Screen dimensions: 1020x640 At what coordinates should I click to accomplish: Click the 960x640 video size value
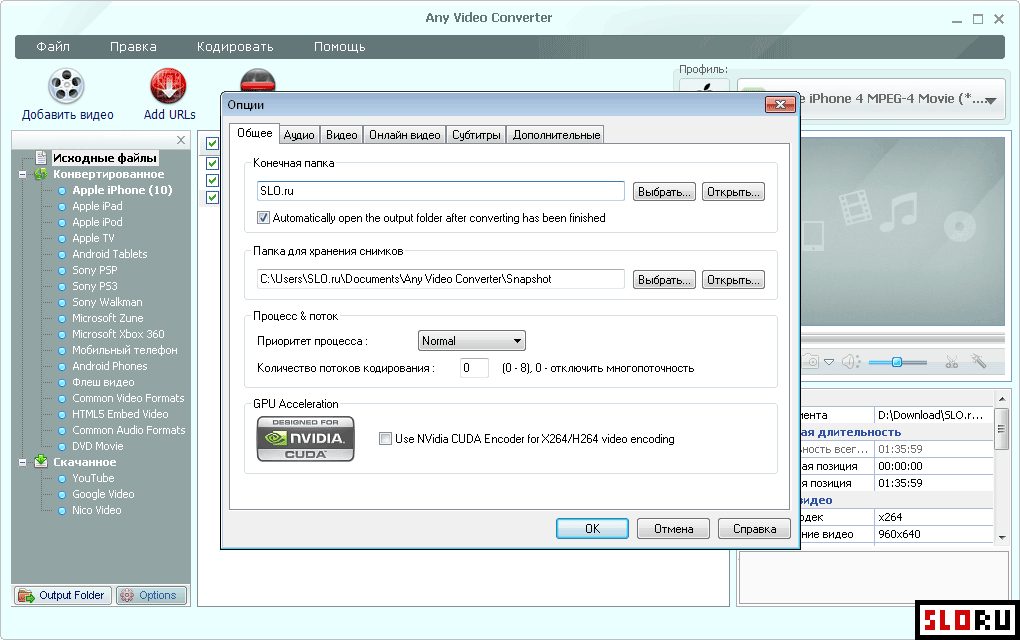pyautogui.click(x=933, y=534)
